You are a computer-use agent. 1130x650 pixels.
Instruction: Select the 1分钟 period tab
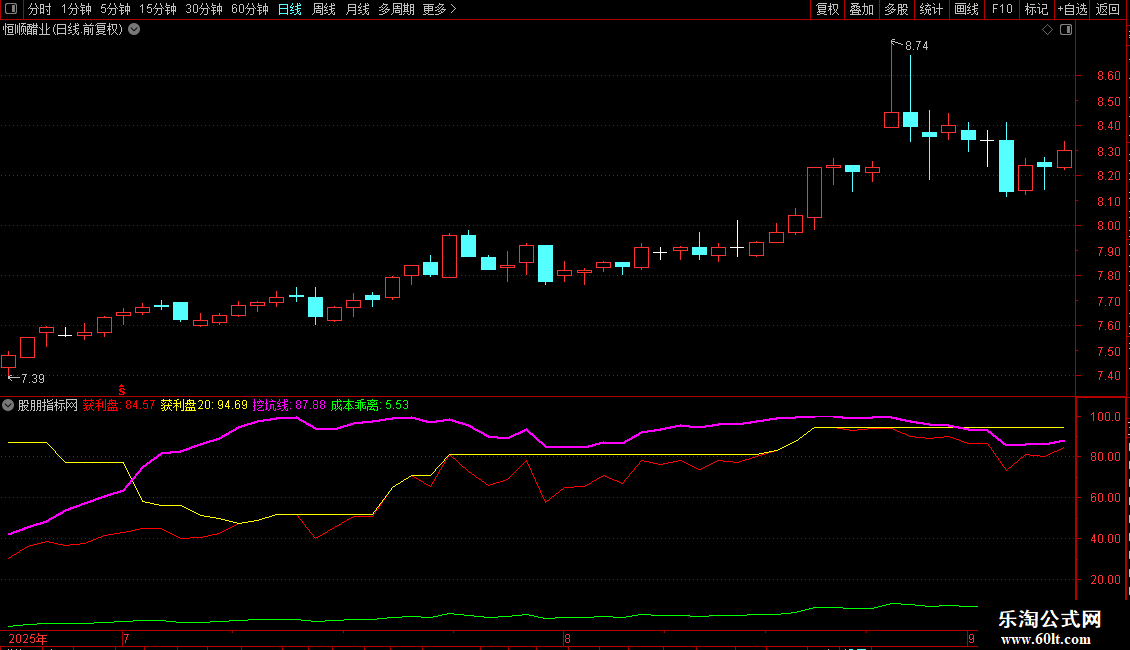pos(76,9)
